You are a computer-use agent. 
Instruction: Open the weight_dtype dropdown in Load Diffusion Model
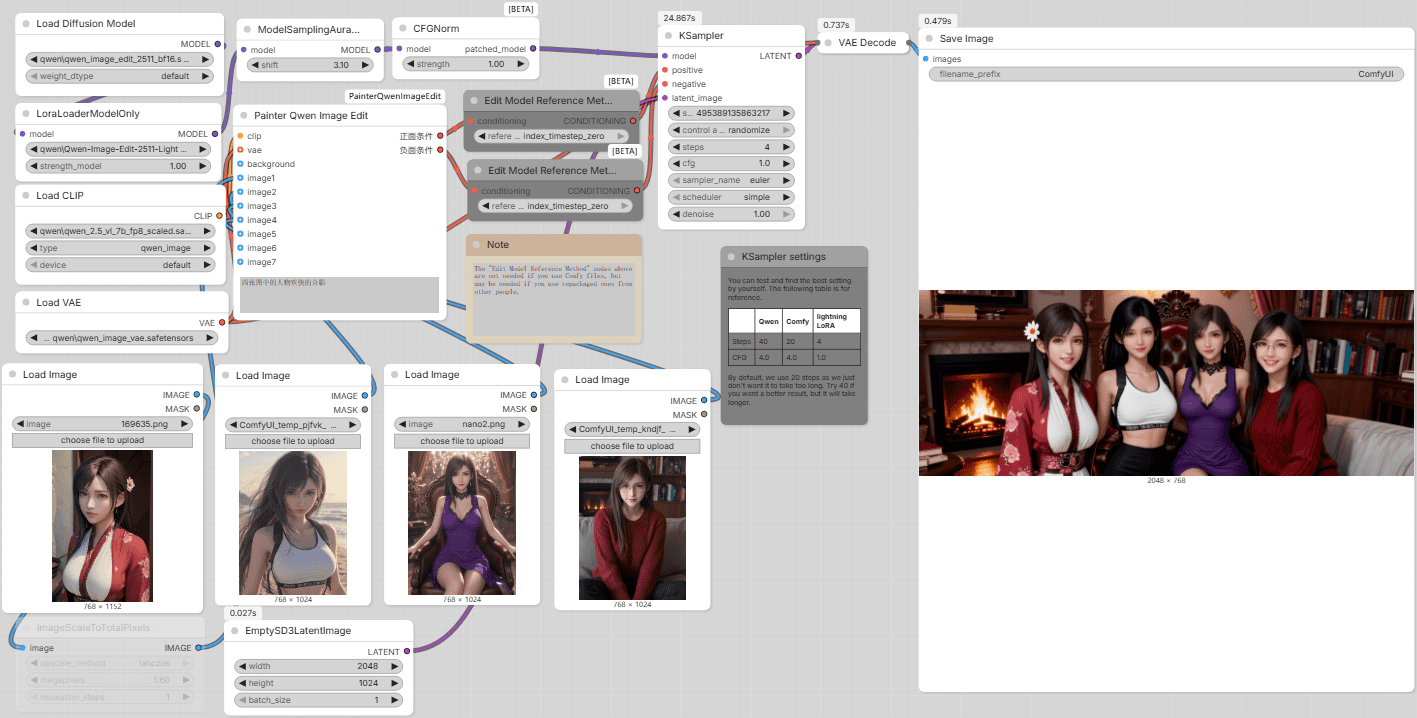click(120, 76)
